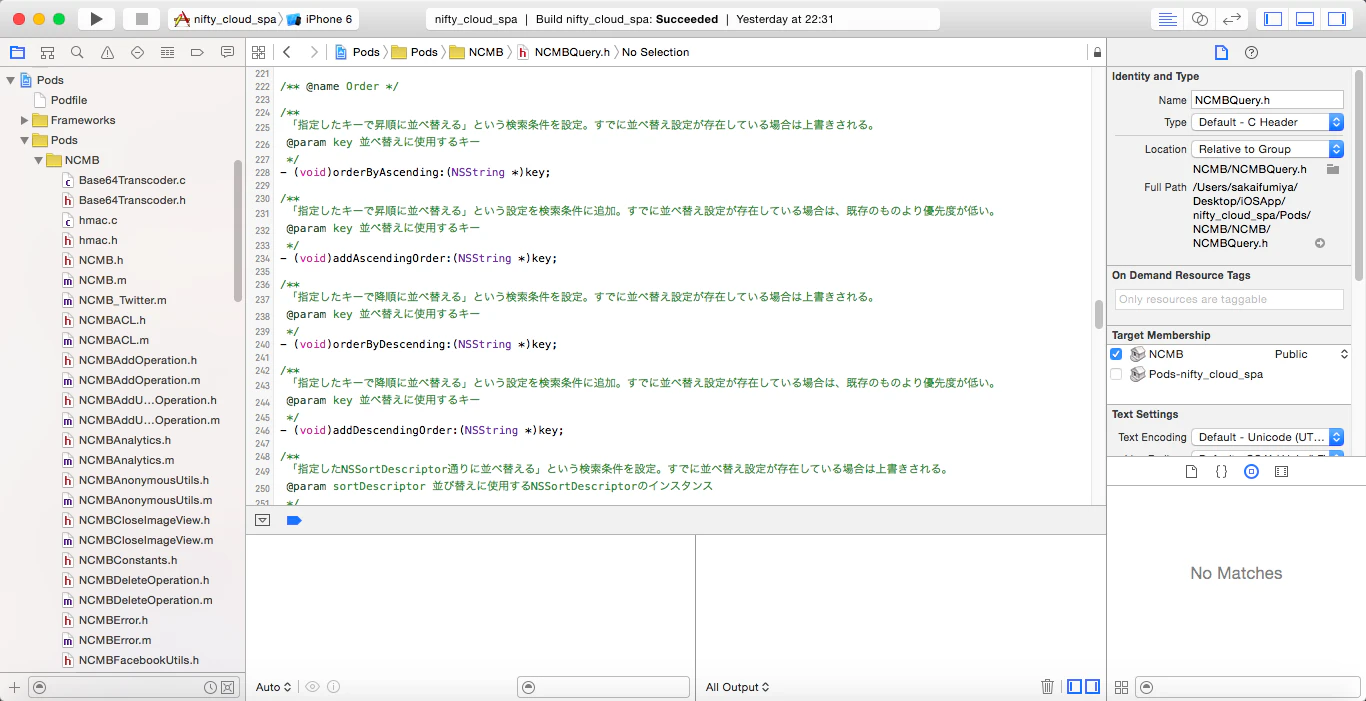Clear the console with trash icon
This screenshot has height=701, width=1366.
tap(1048, 687)
